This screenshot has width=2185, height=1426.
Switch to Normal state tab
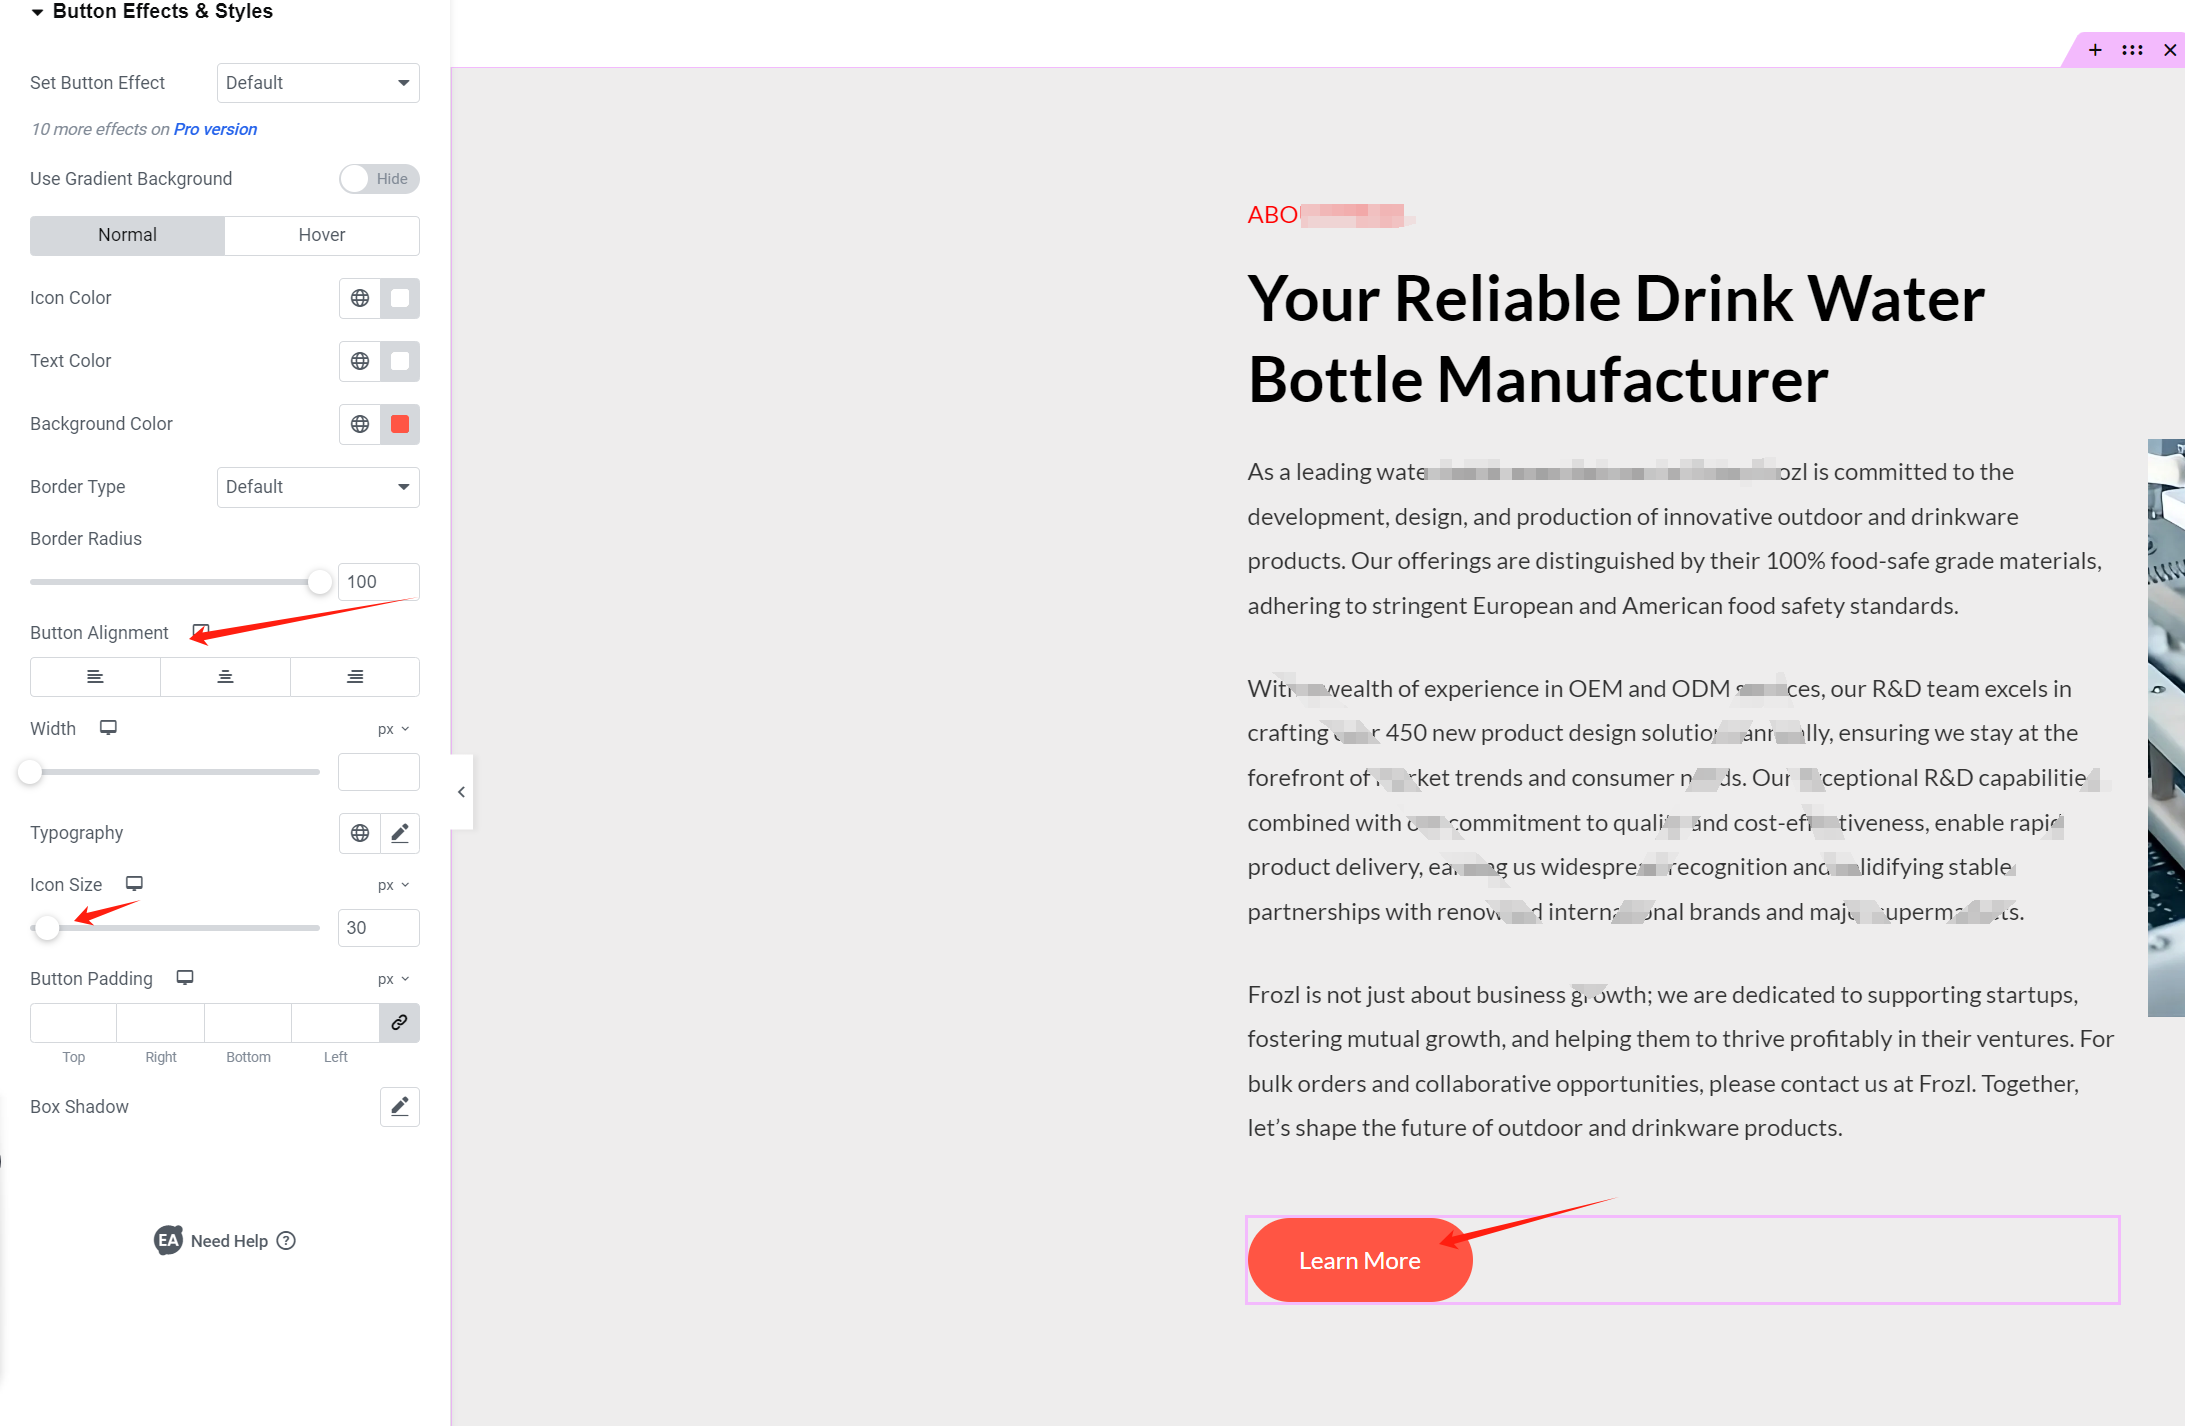tap(127, 234)
